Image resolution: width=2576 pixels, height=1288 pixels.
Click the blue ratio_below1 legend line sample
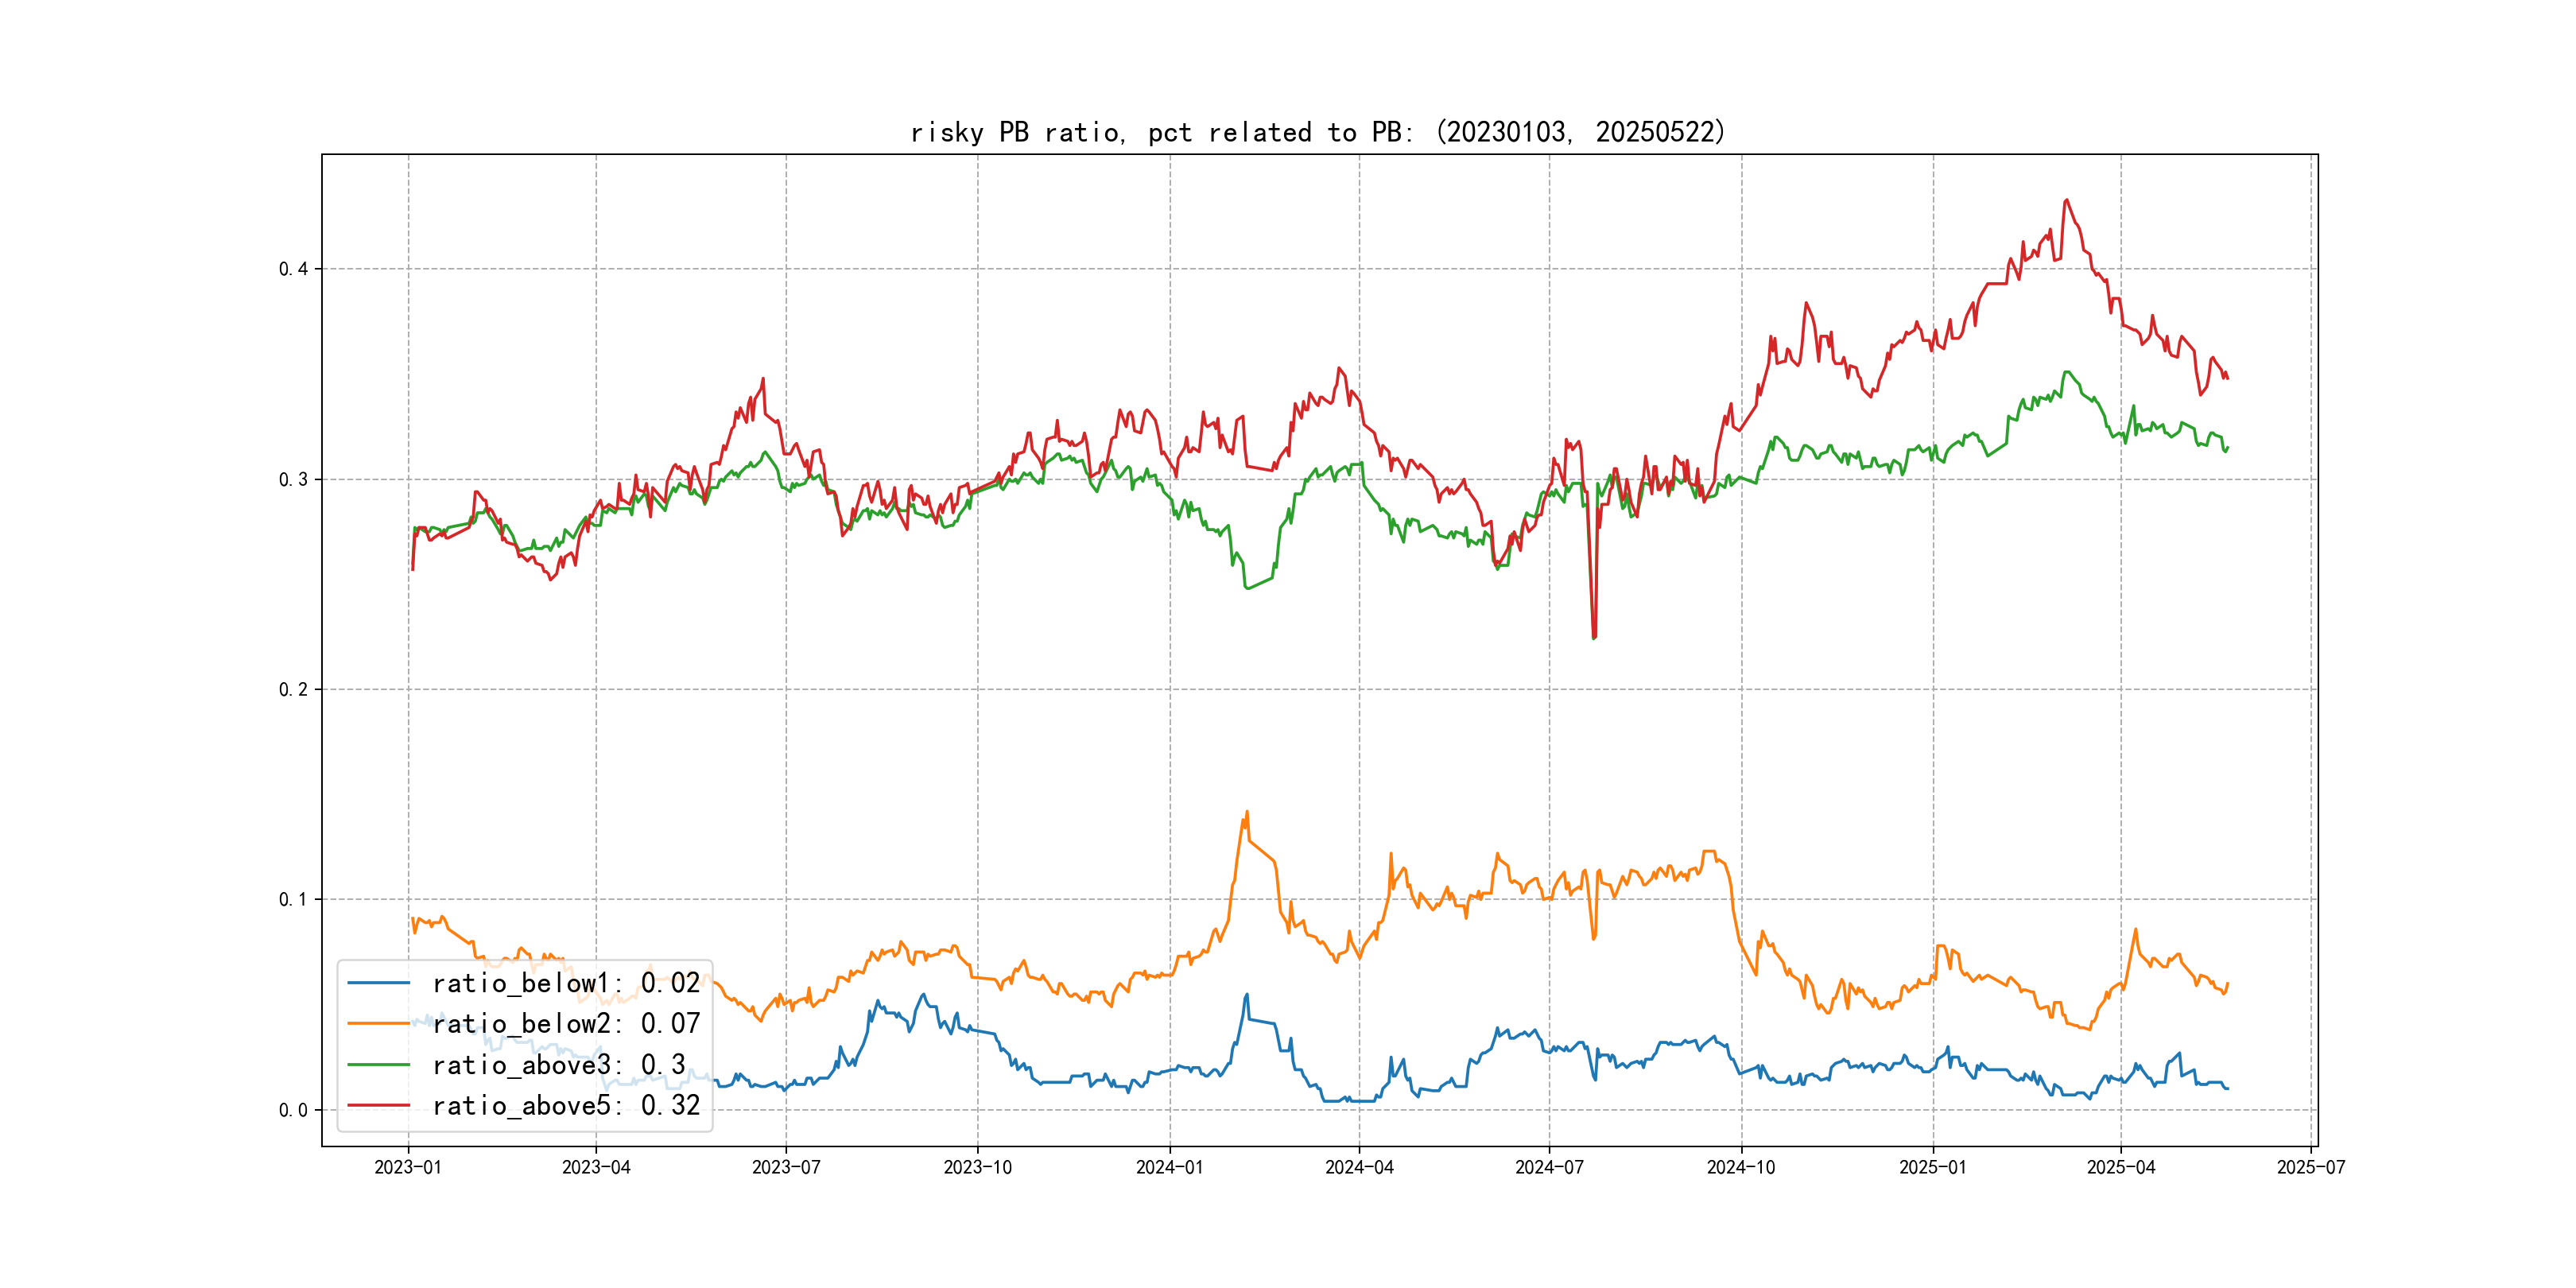coord(379,983)
